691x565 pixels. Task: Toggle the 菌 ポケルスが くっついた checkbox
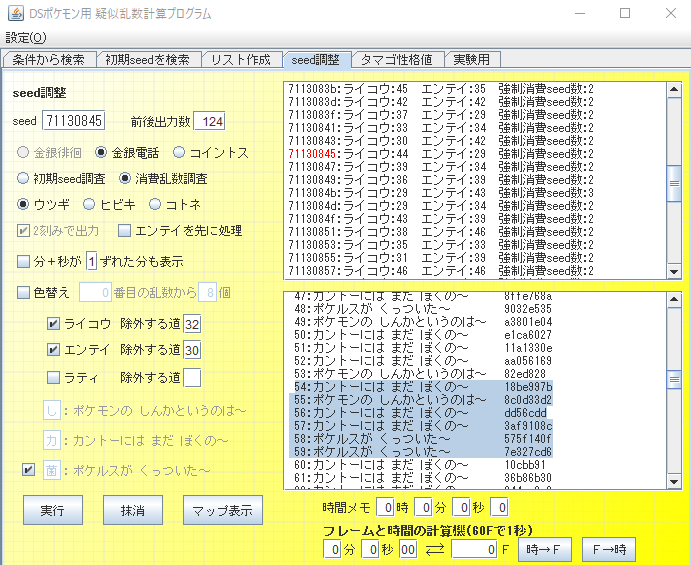tap(29, 470)
